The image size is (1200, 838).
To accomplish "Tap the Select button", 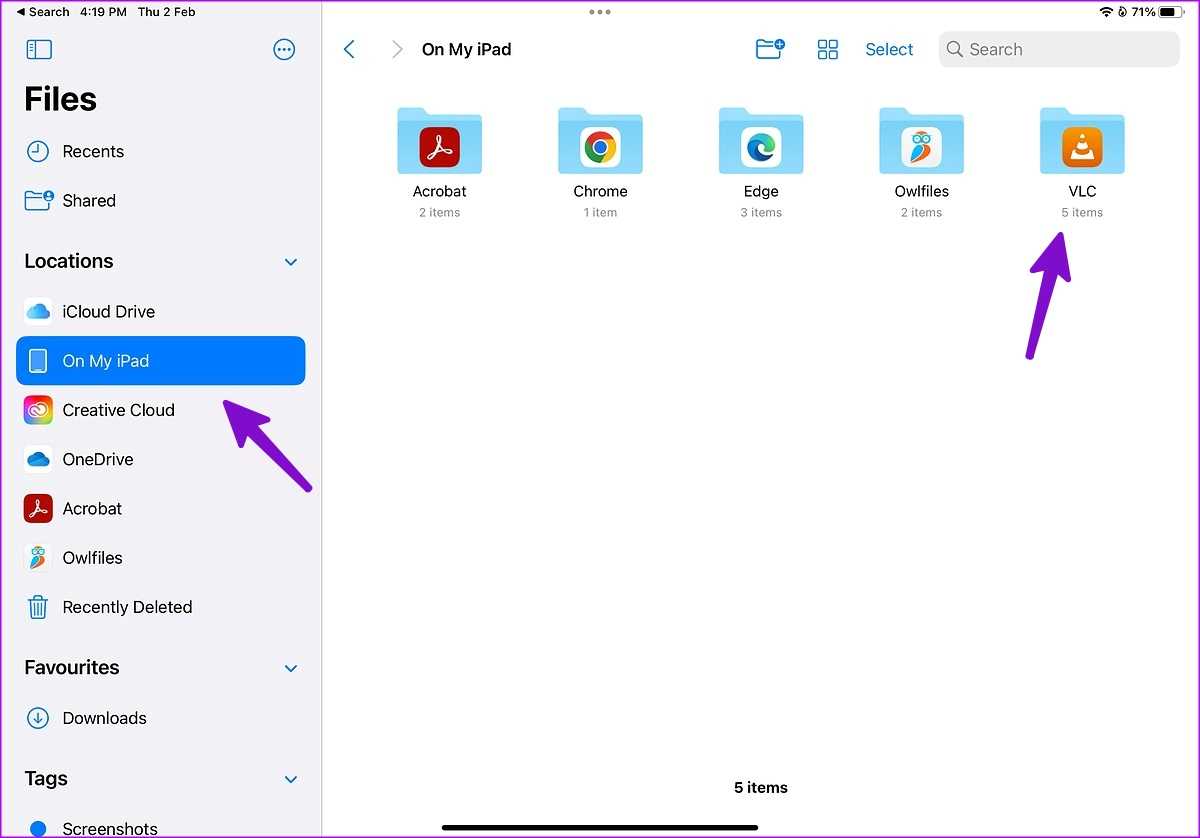I will click(889, 50).
